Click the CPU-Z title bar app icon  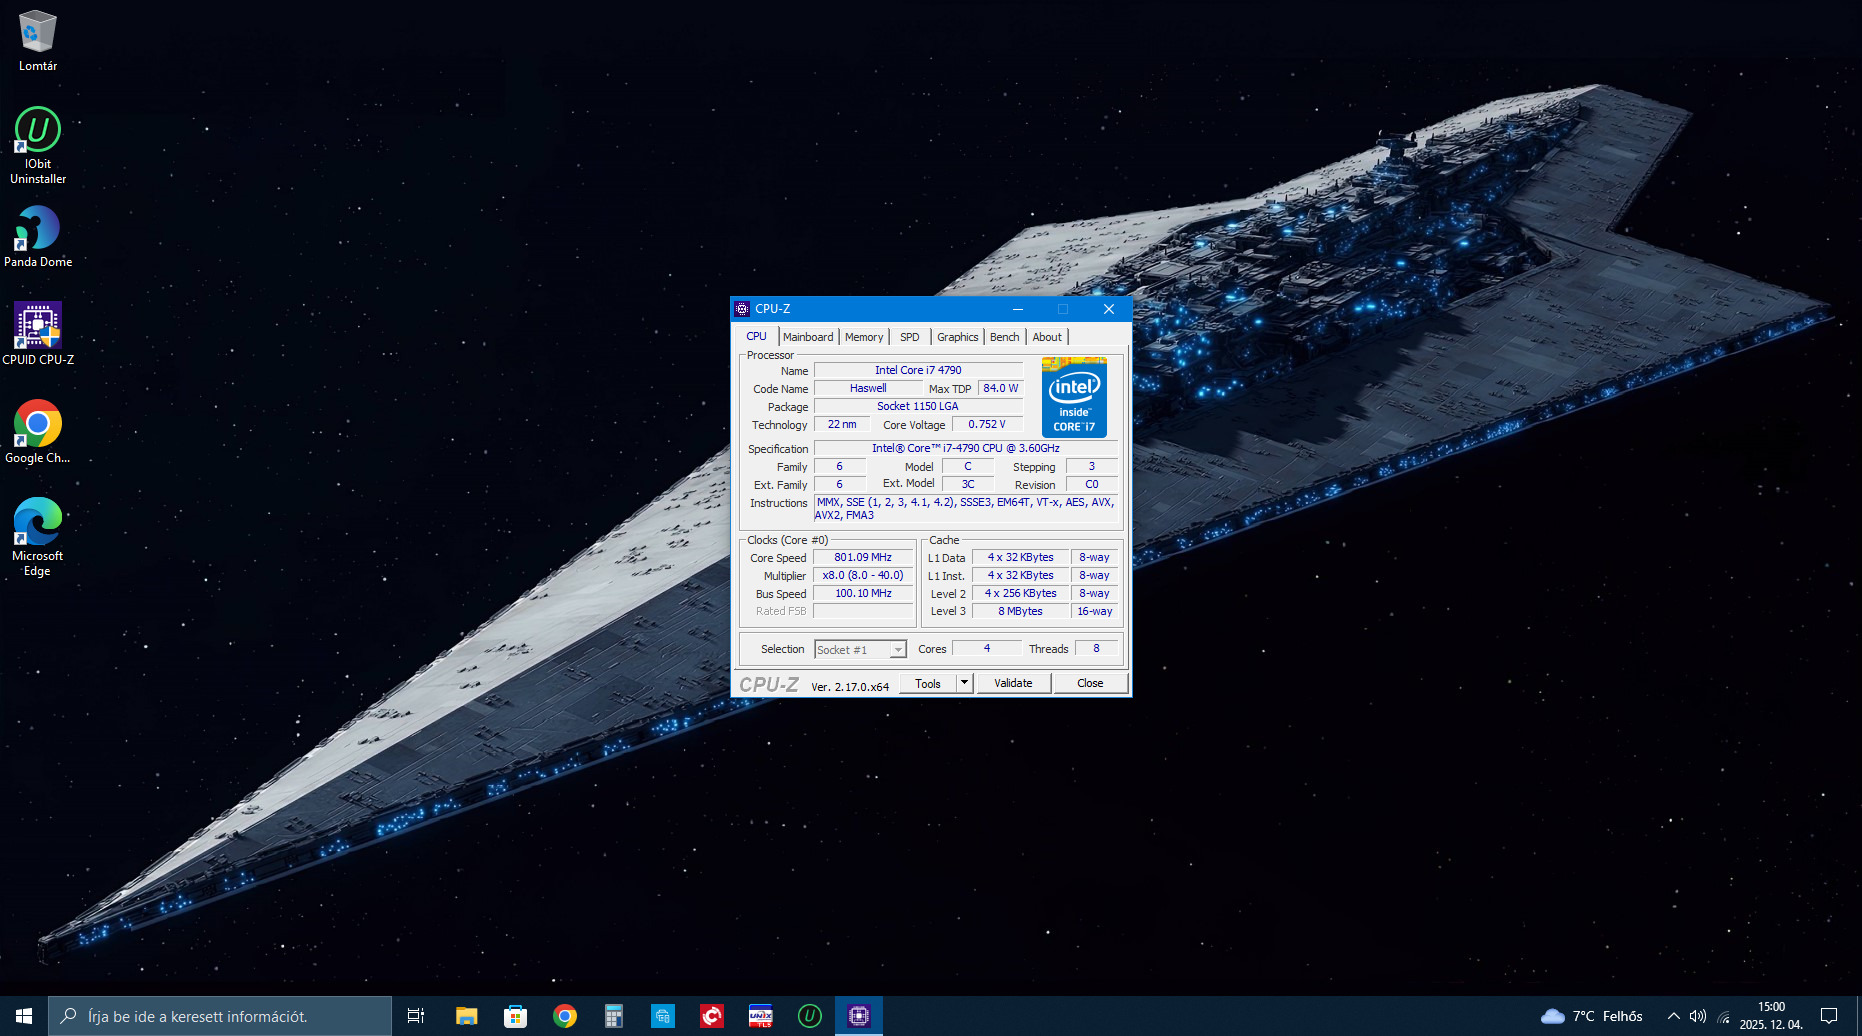pos(742,309)
